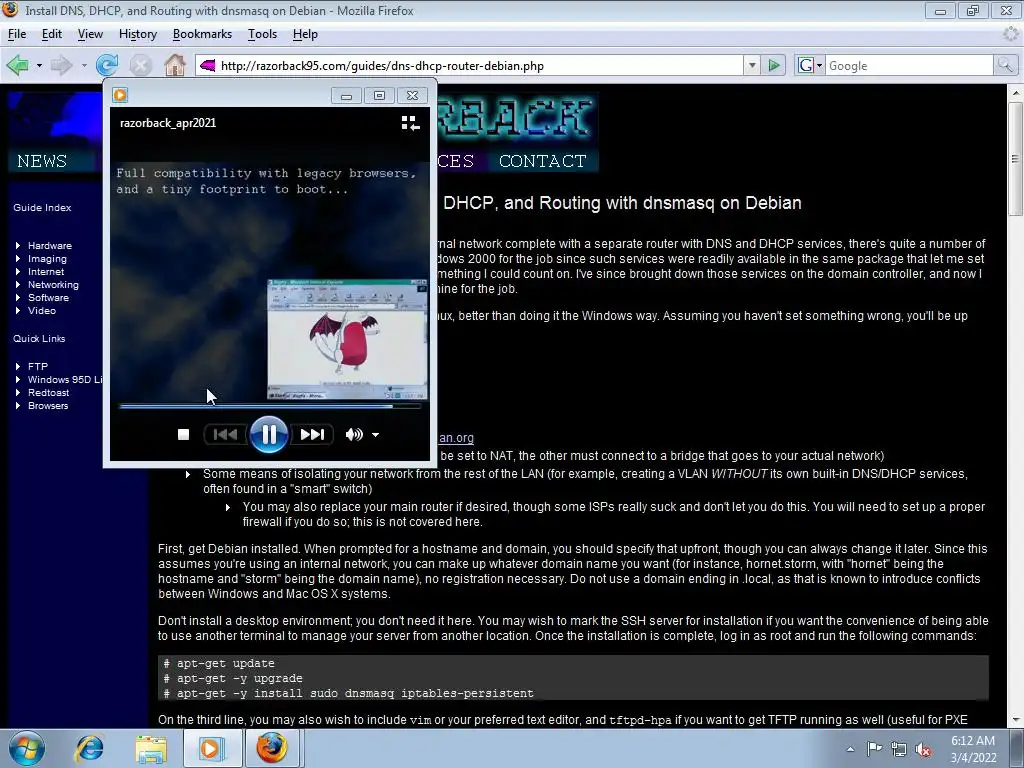Click the muted volume tray icon
The image size is (1024, 768).
[x=923, y=750]
